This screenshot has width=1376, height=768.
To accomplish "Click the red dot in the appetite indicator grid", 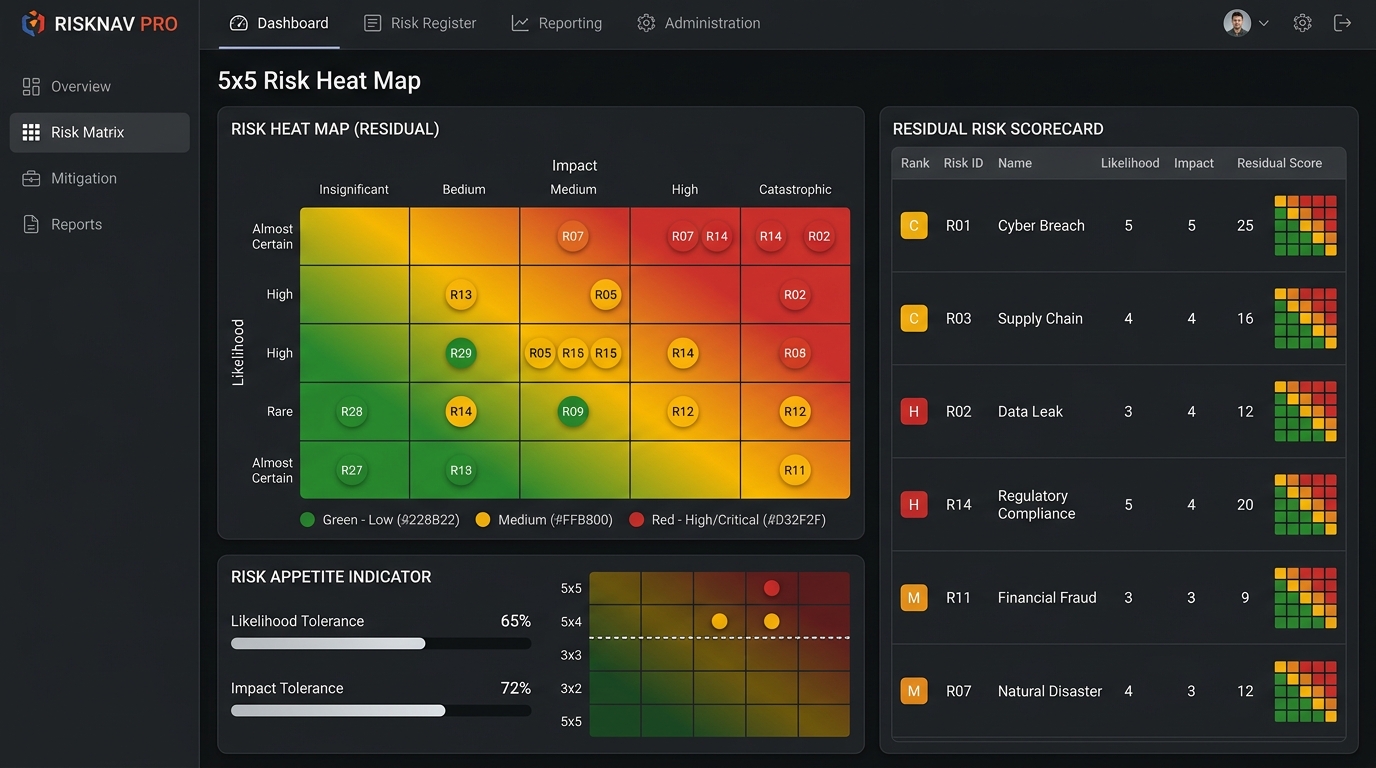I will pyautogui.click(x=771, y=588).
